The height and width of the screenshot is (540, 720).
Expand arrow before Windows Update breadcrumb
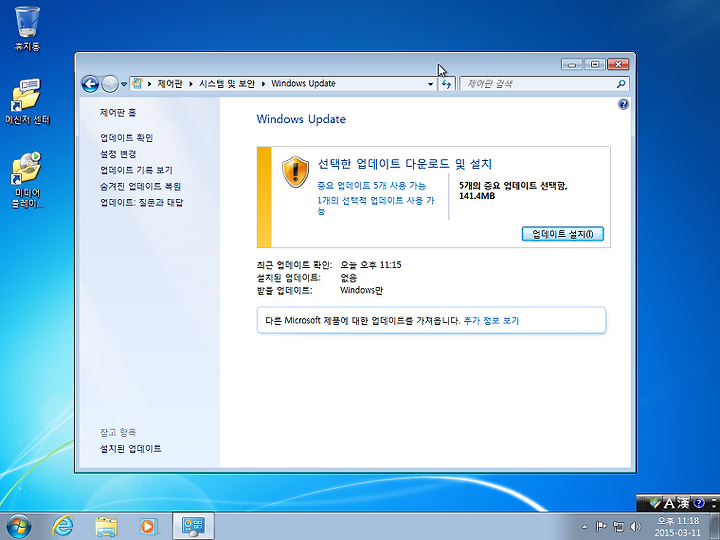[x=263, y=84]
